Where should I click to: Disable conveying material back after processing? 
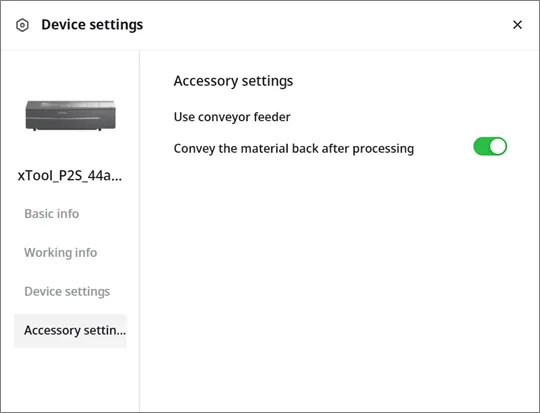[490, 146]
